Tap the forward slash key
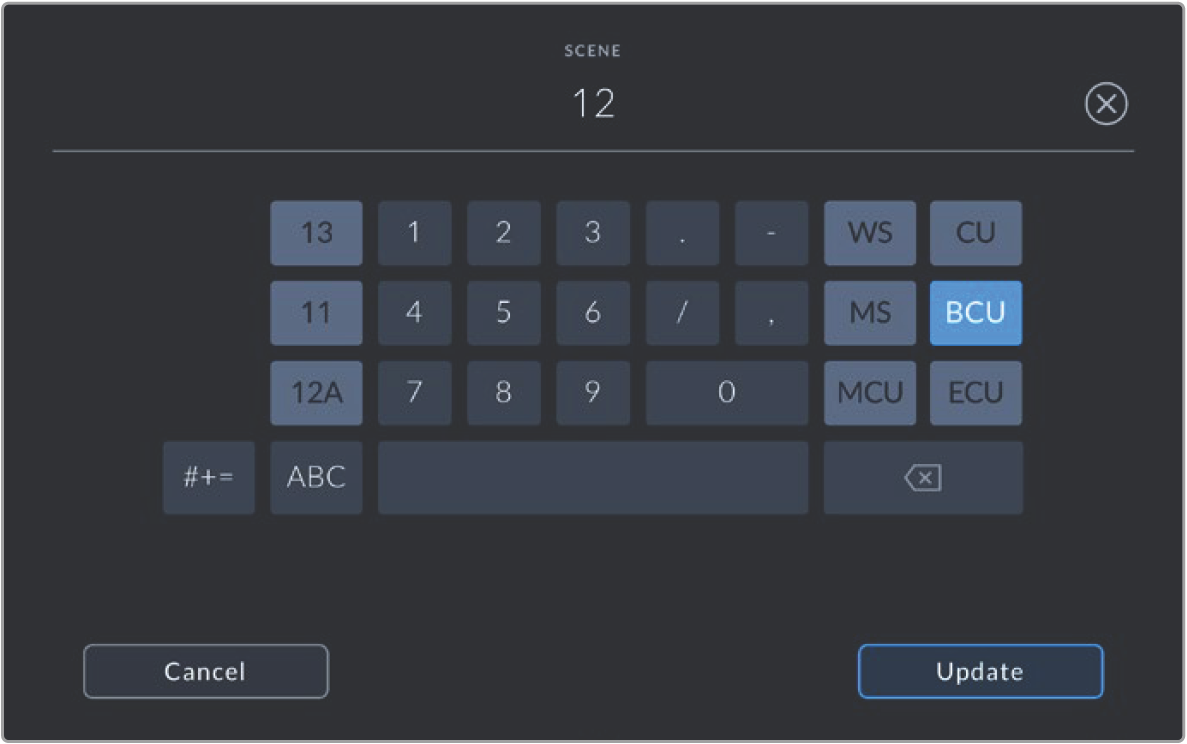Viewport: 1187px width, 744px height. tap(682, 313)
